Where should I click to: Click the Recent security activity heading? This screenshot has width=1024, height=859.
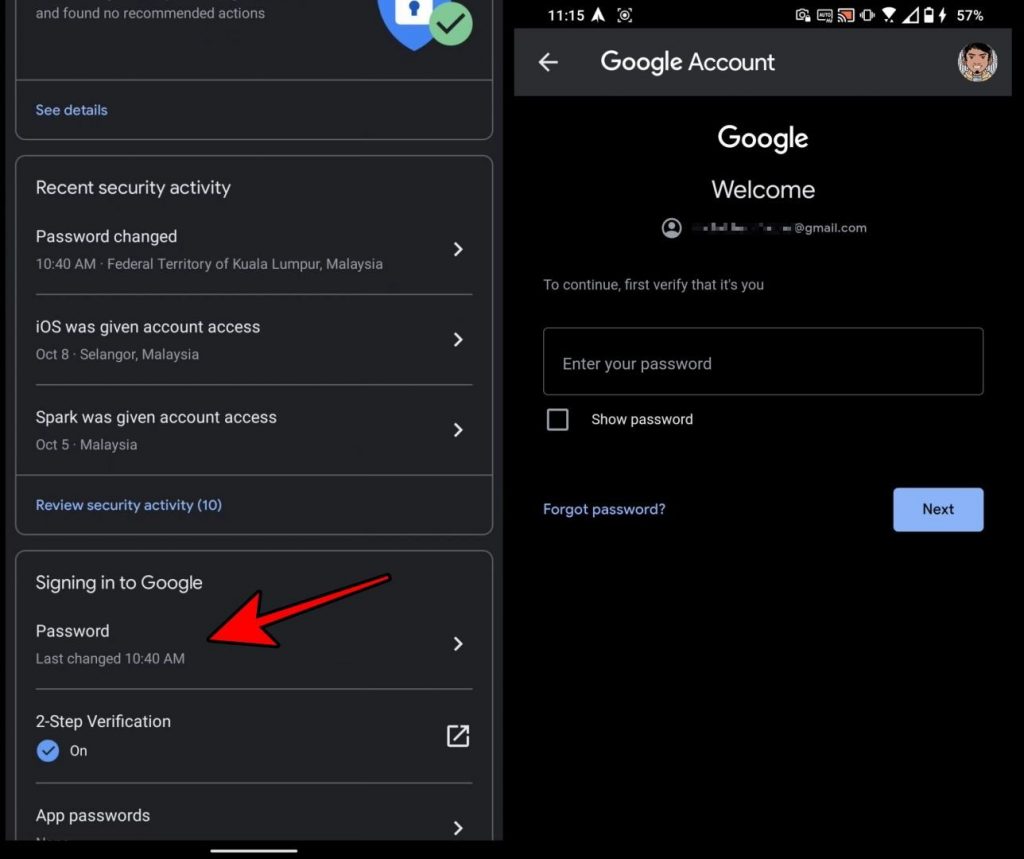click(x=133, y=187)
